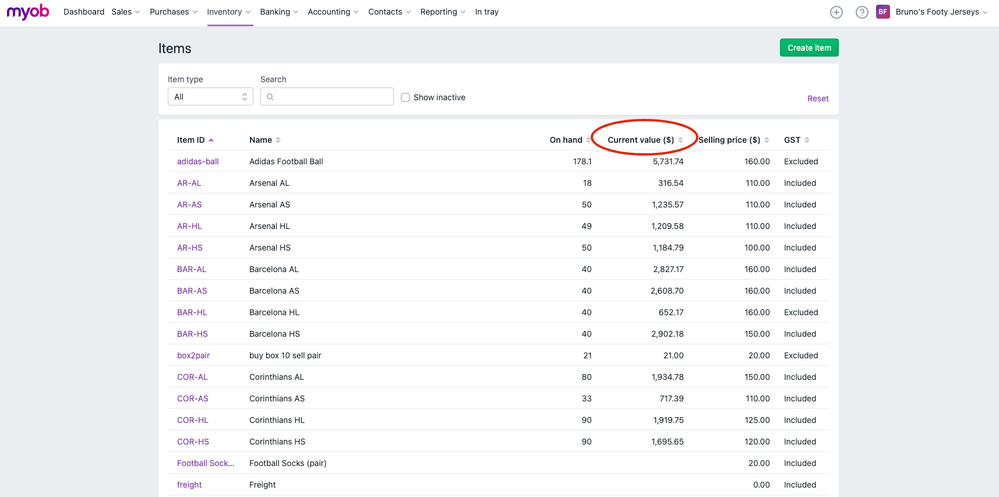Screen dimensions: 999x497
Task: Expand the Sales menu
Action: (125, 12)
